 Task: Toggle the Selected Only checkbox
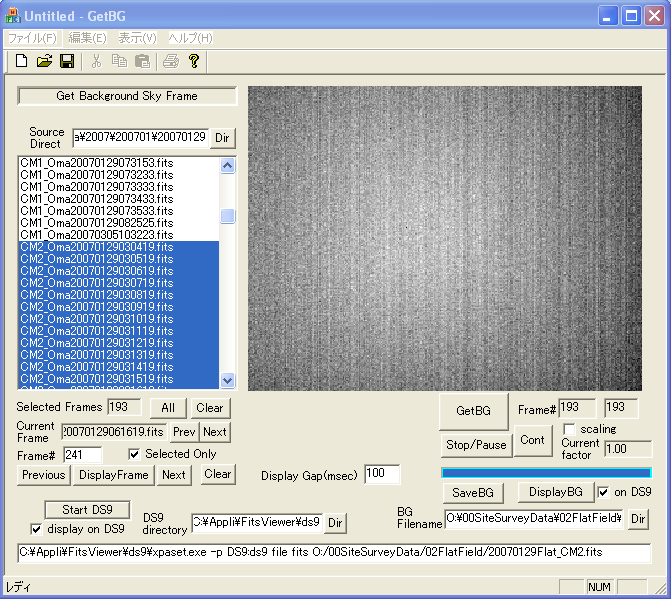click(x=135, y=455)
